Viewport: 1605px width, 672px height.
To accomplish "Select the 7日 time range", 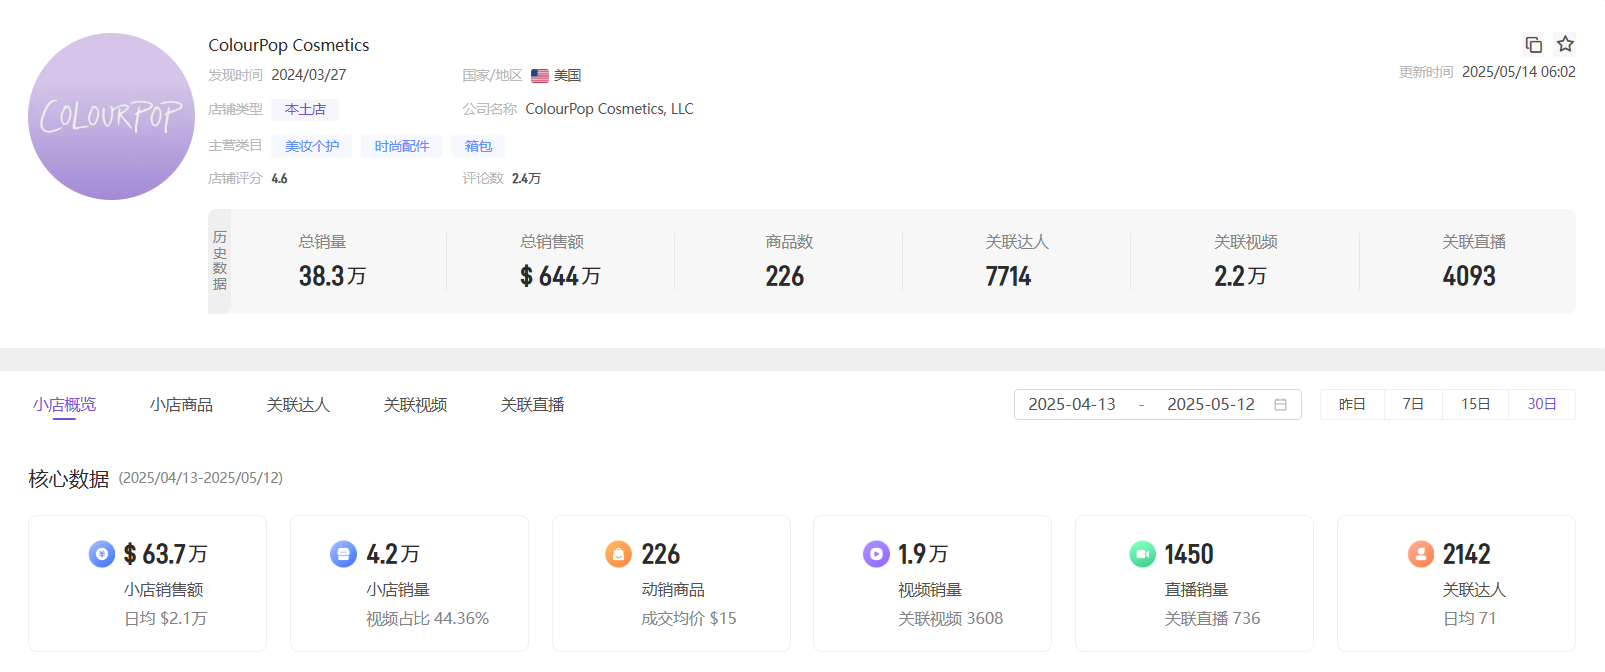I will pyautogui.click(x=1413, y=404).
